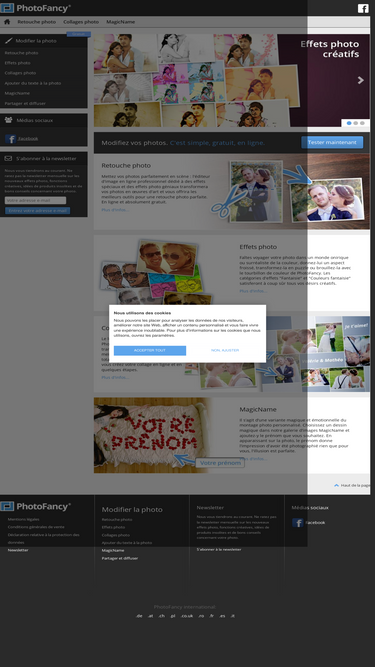Go to the home page via house icon
375x667 pixels.
click(7, 22)
